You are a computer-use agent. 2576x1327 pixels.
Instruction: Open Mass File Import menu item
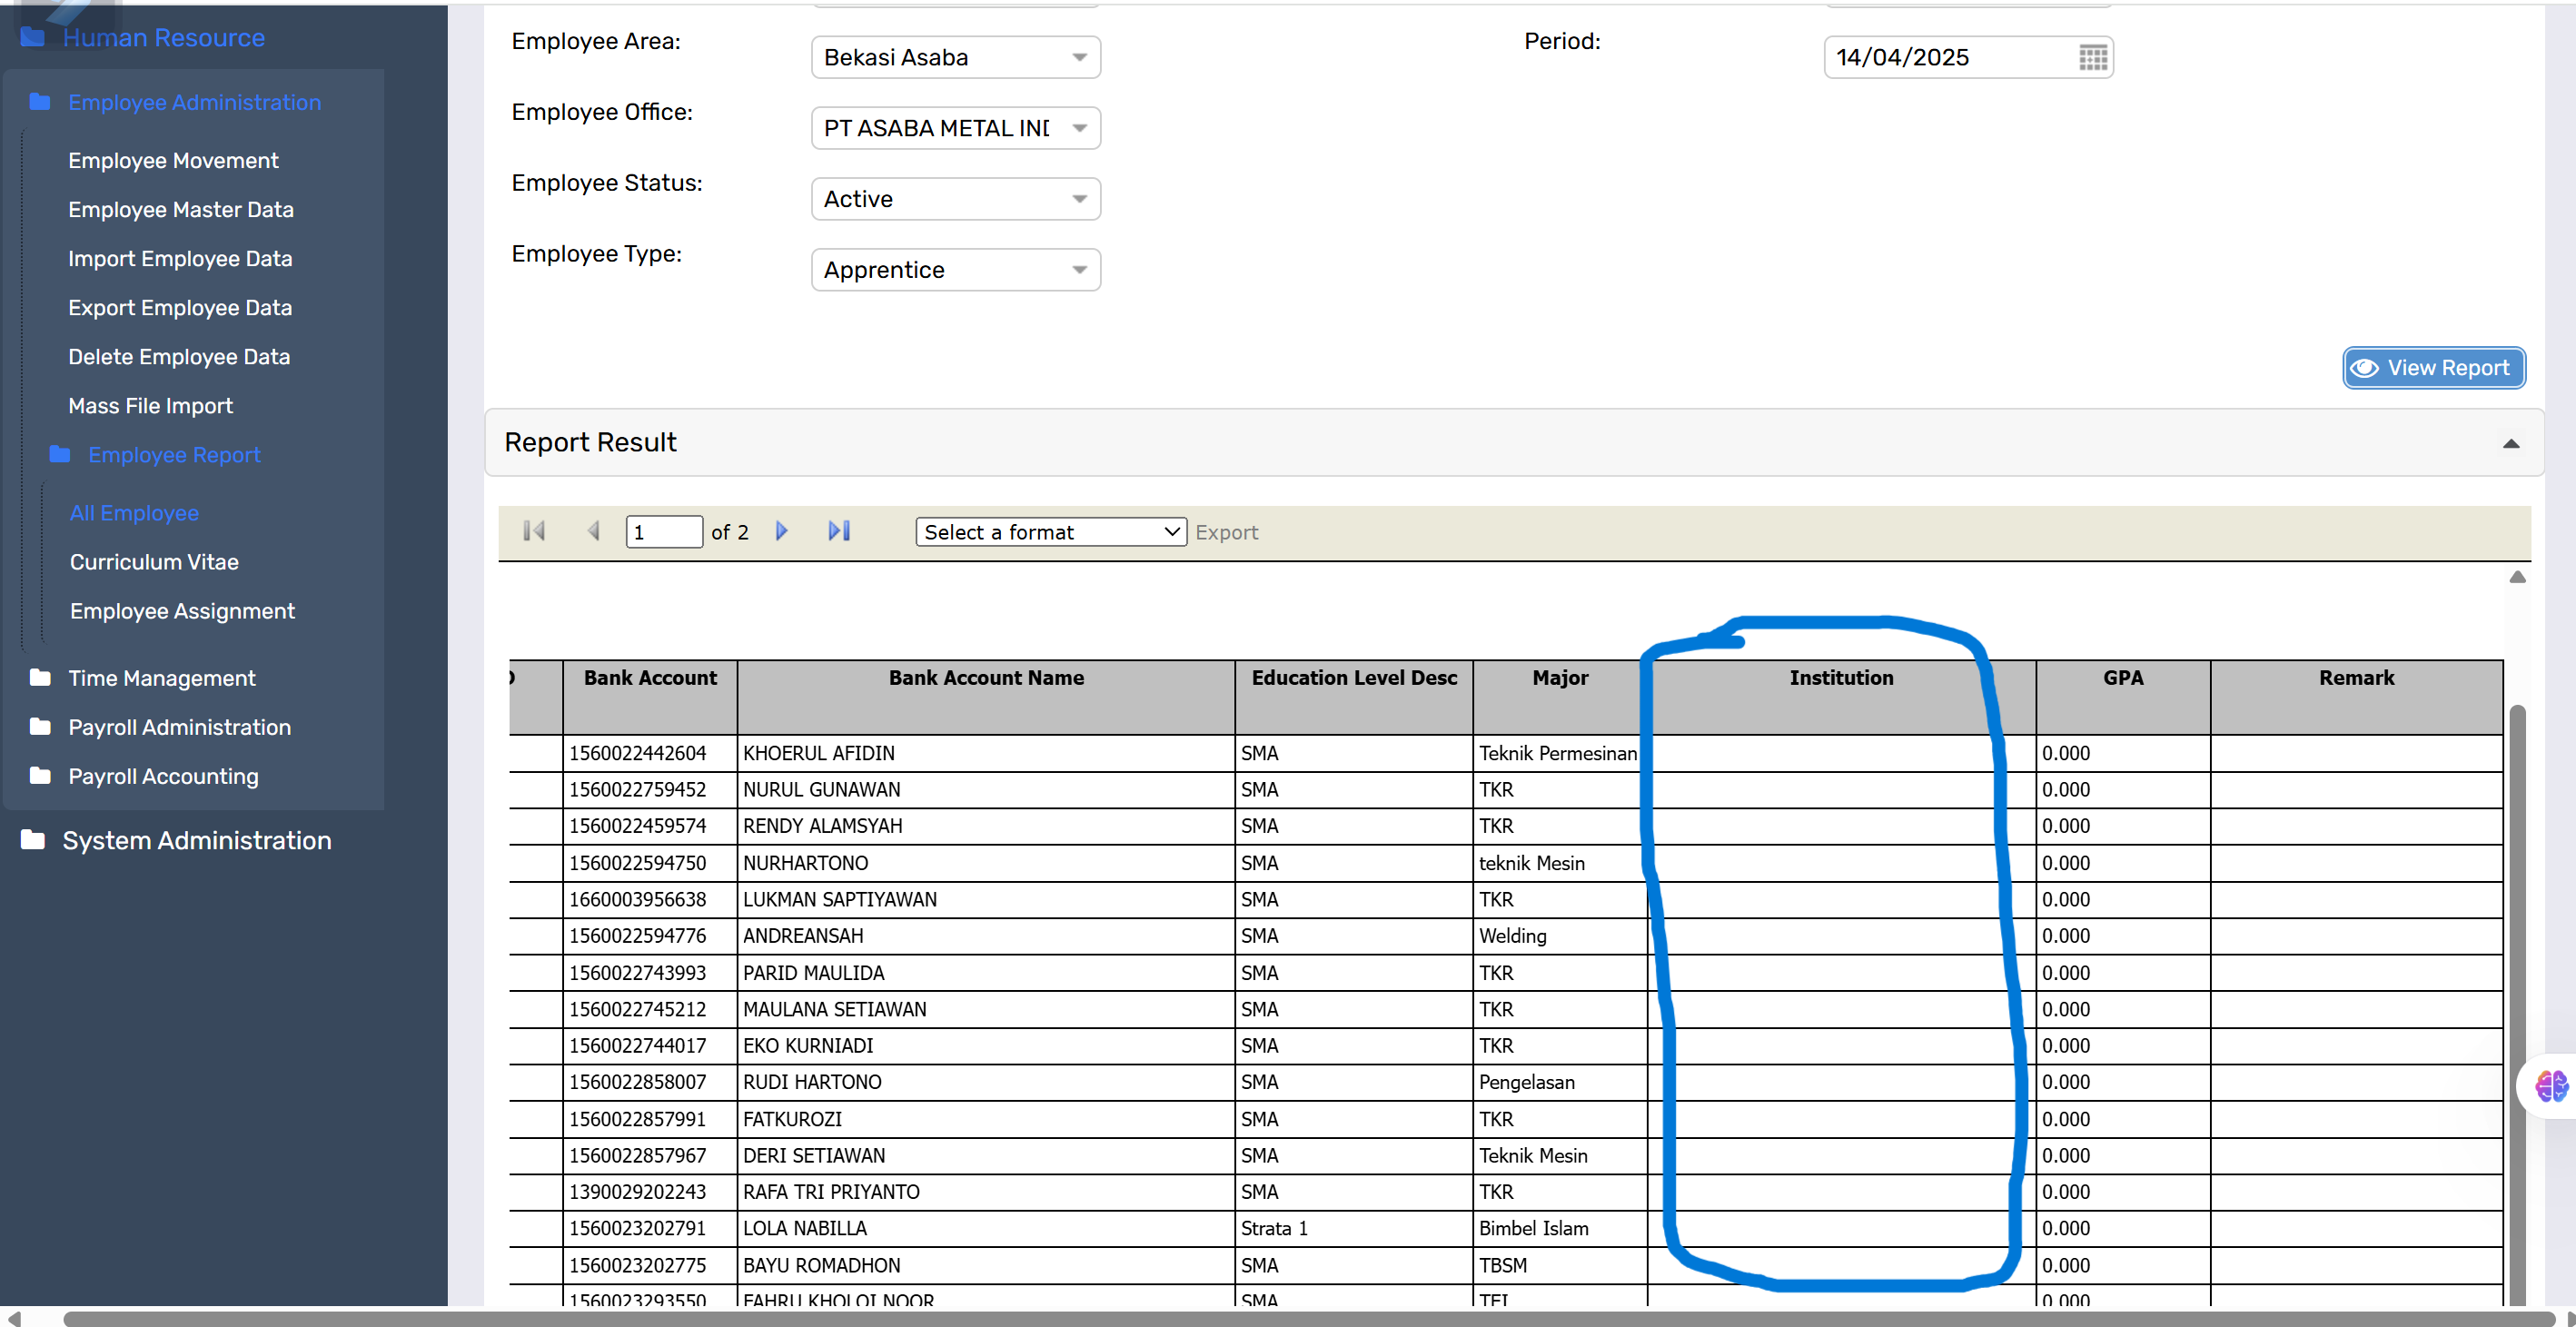click(x=150, y=406)
